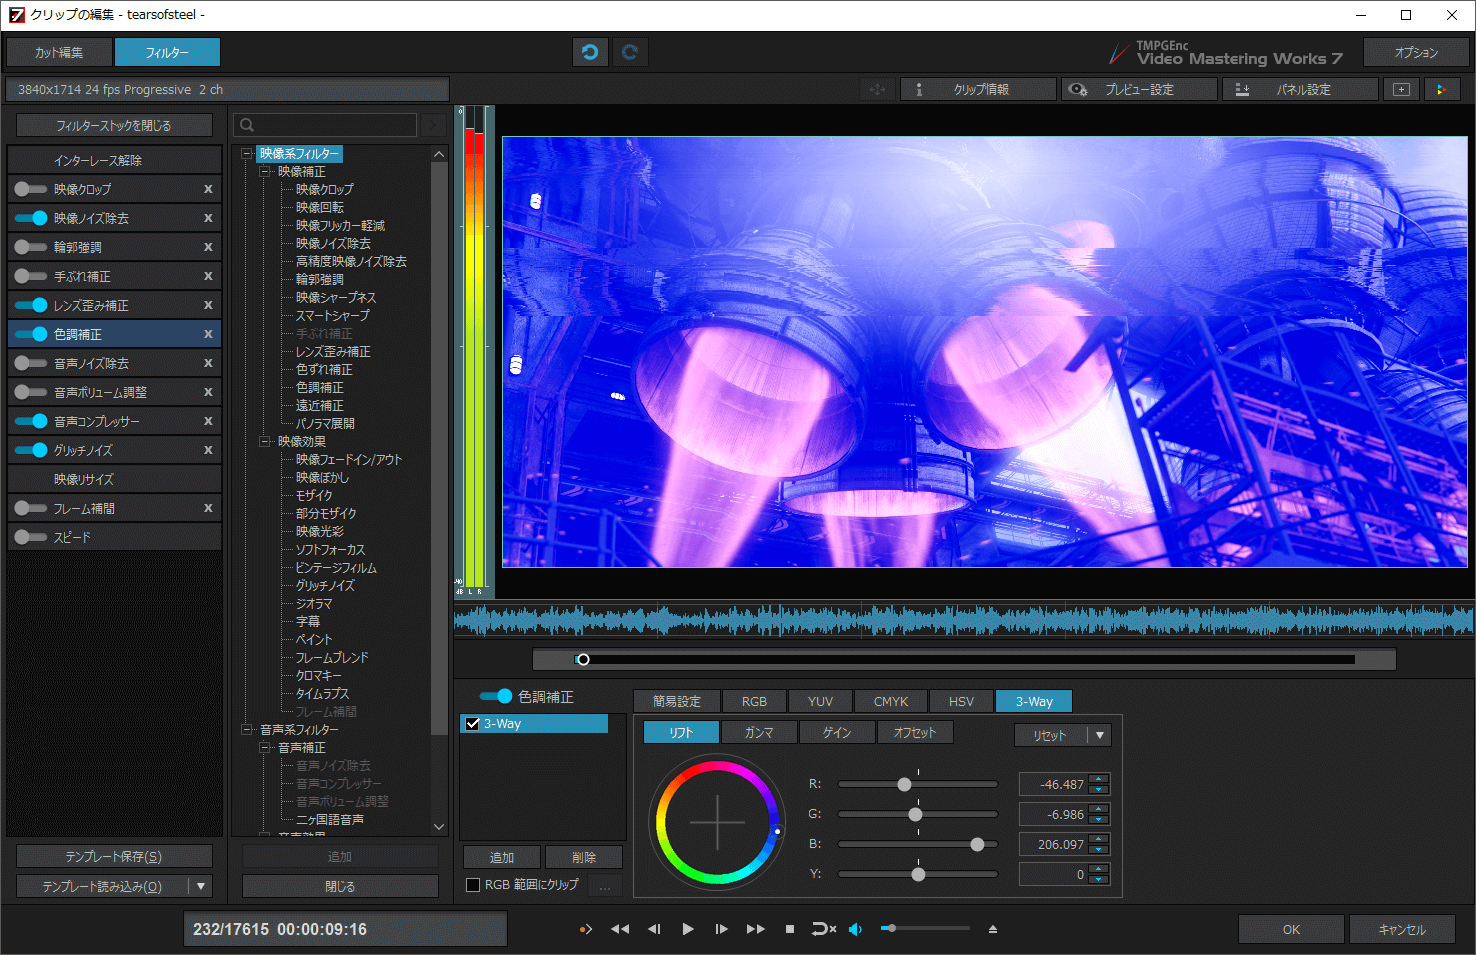
Task: Adjust the B channel slider in 3-Way panel
Action: click(977, 843)
